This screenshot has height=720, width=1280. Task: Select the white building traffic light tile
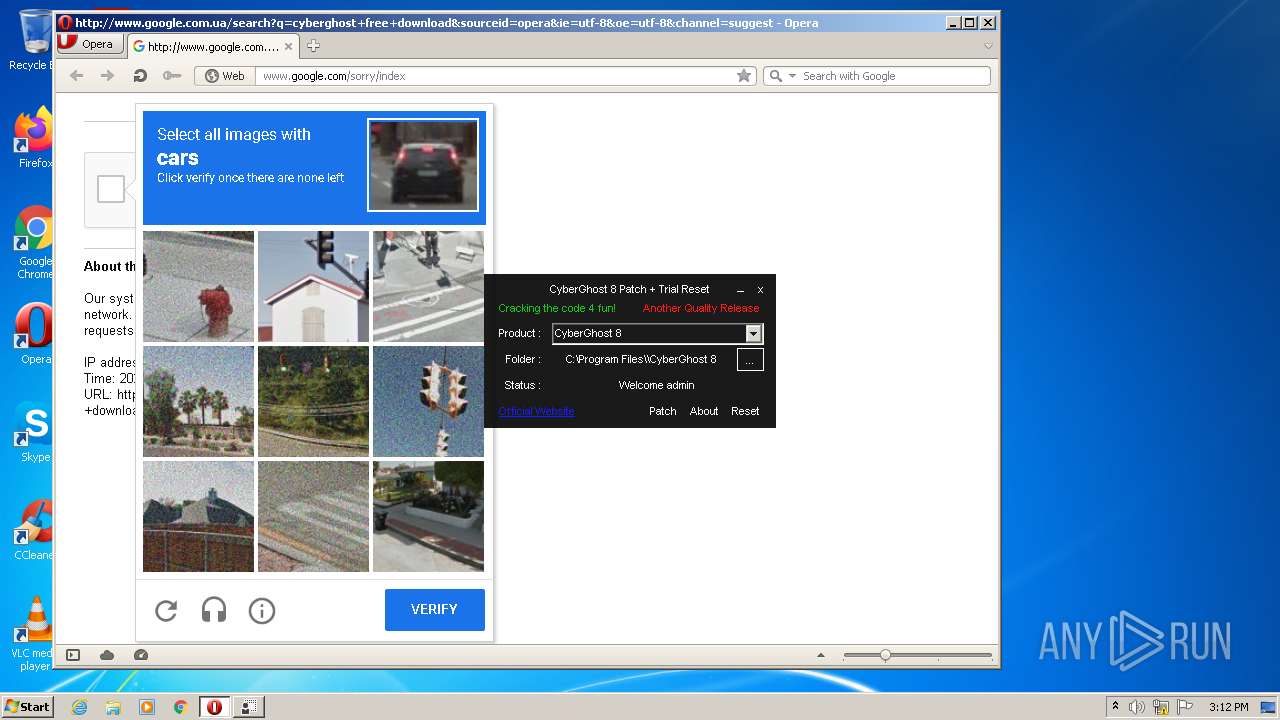pyautogui.click(x=313, y=286)
